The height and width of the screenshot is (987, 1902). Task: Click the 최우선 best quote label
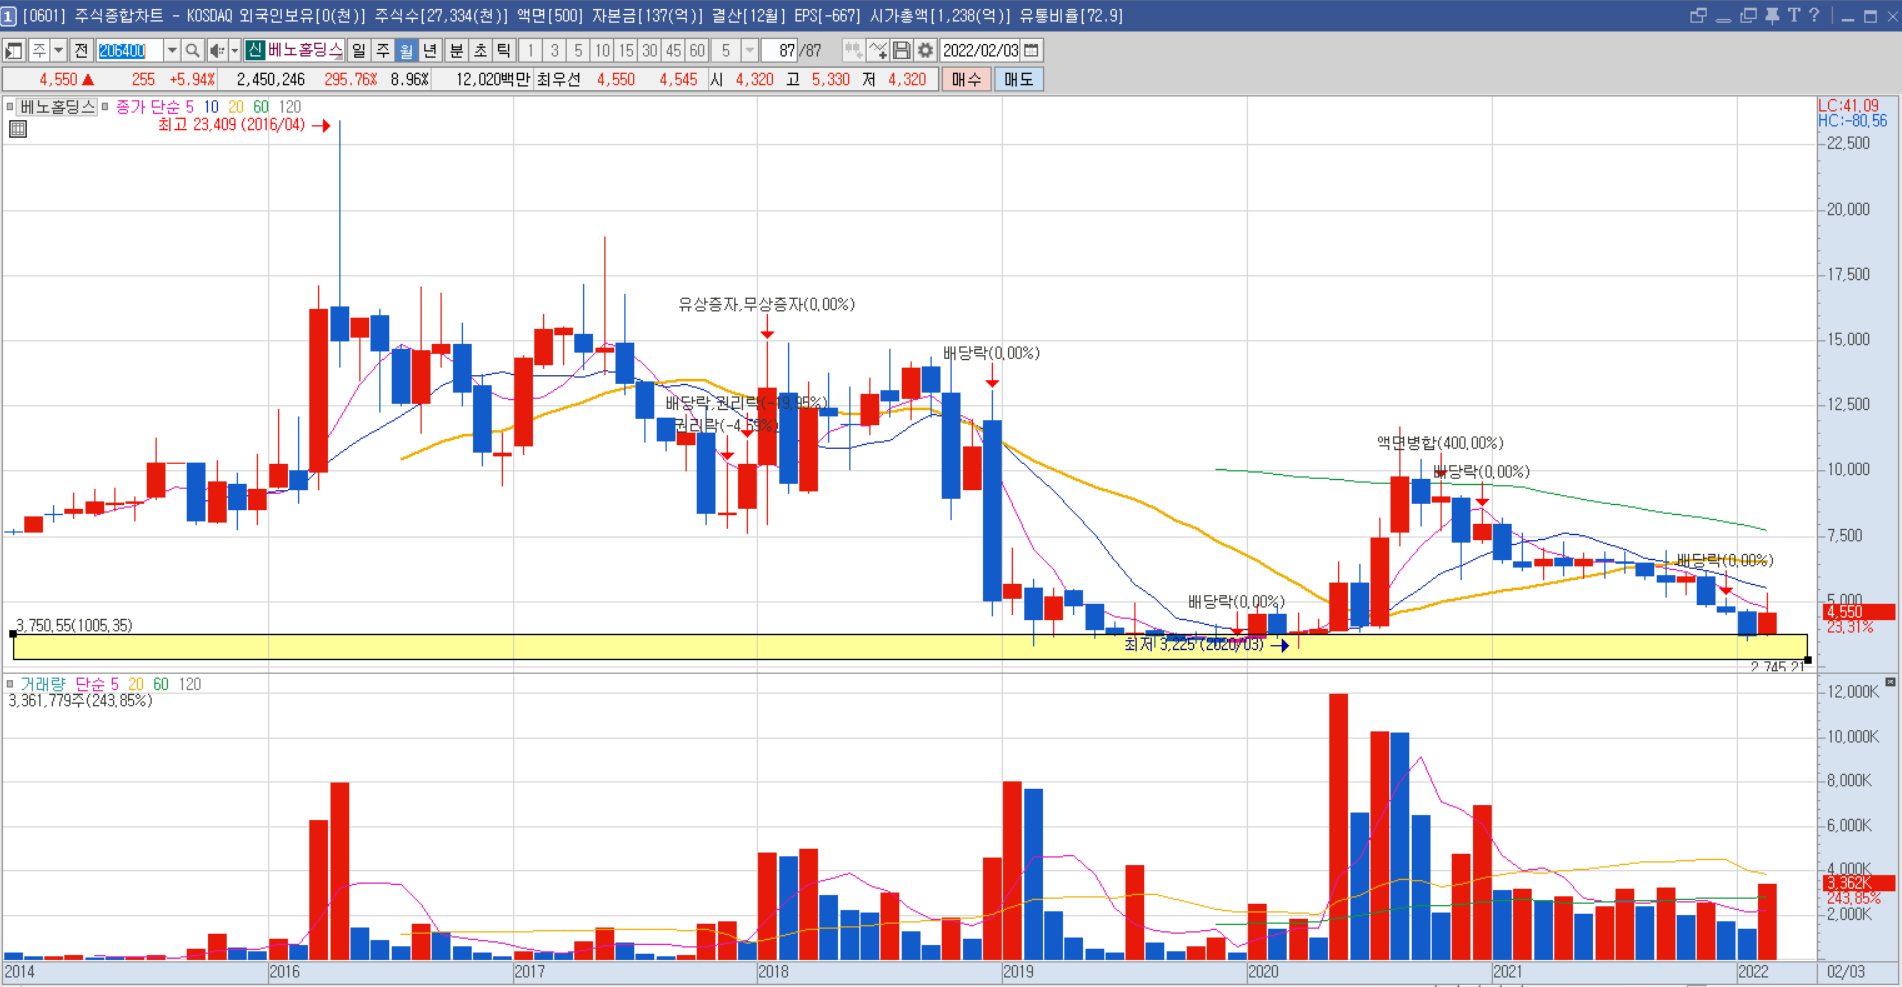[x=558, y=79]
